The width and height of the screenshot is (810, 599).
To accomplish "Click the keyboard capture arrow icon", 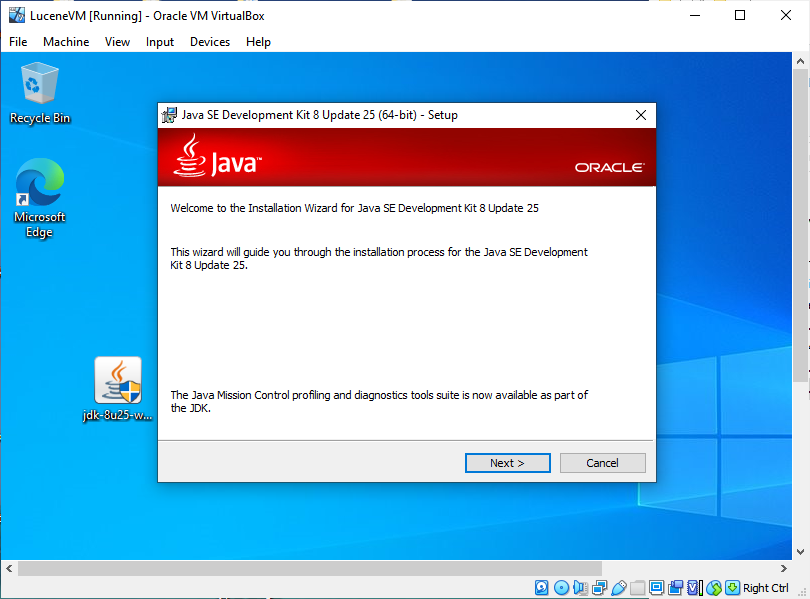I will tap(732, 588).
